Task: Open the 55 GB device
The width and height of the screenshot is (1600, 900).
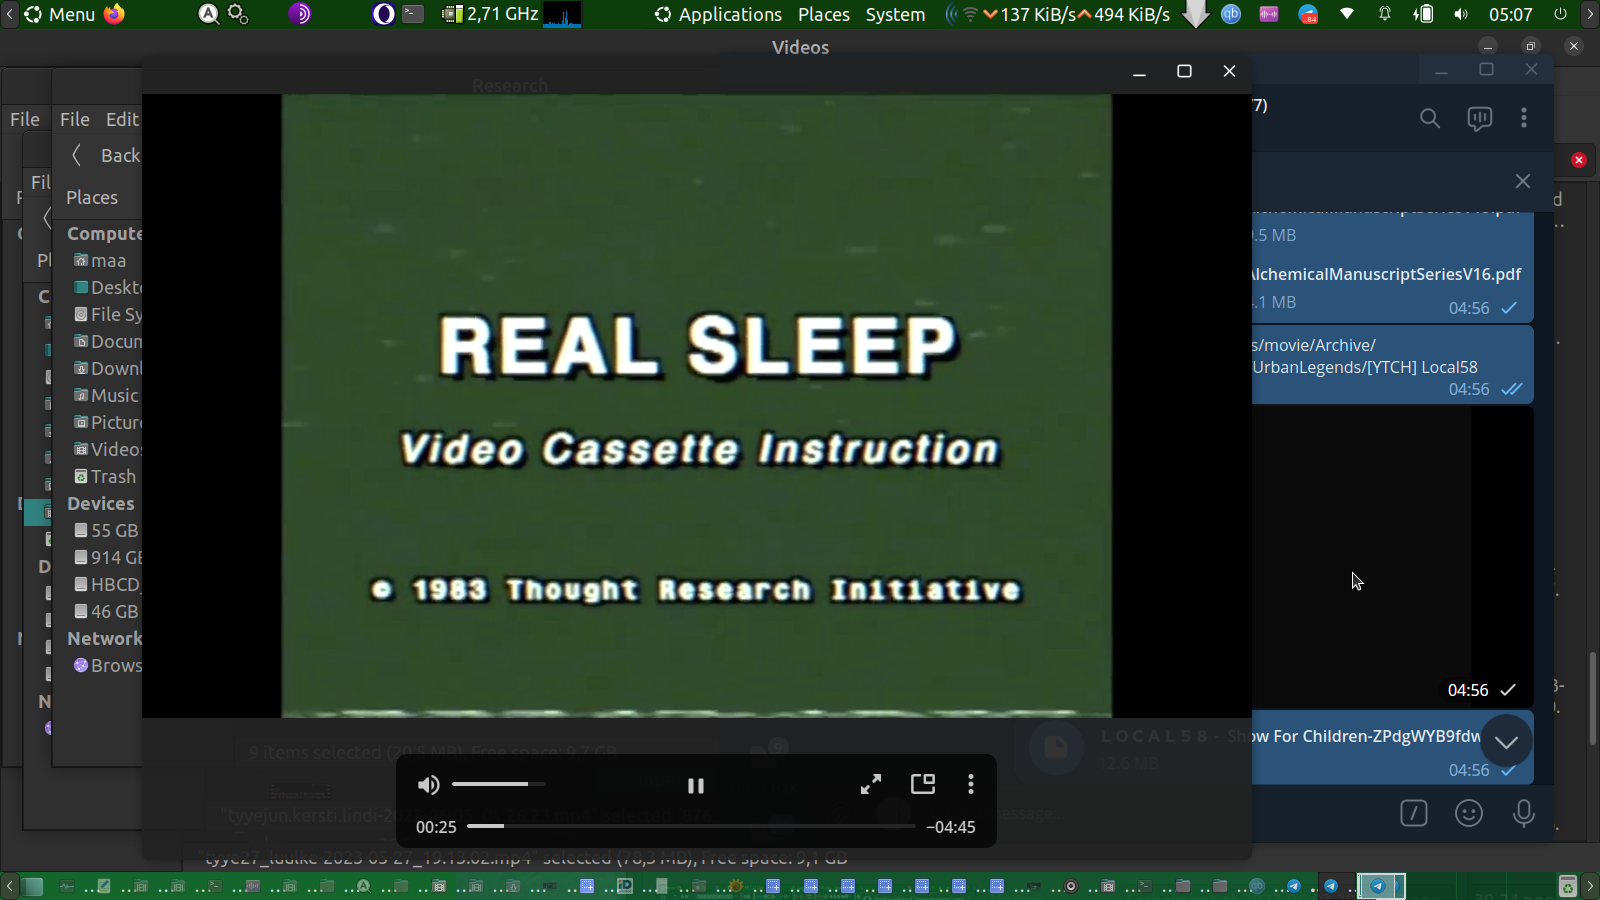Action: tap(106, 530)
